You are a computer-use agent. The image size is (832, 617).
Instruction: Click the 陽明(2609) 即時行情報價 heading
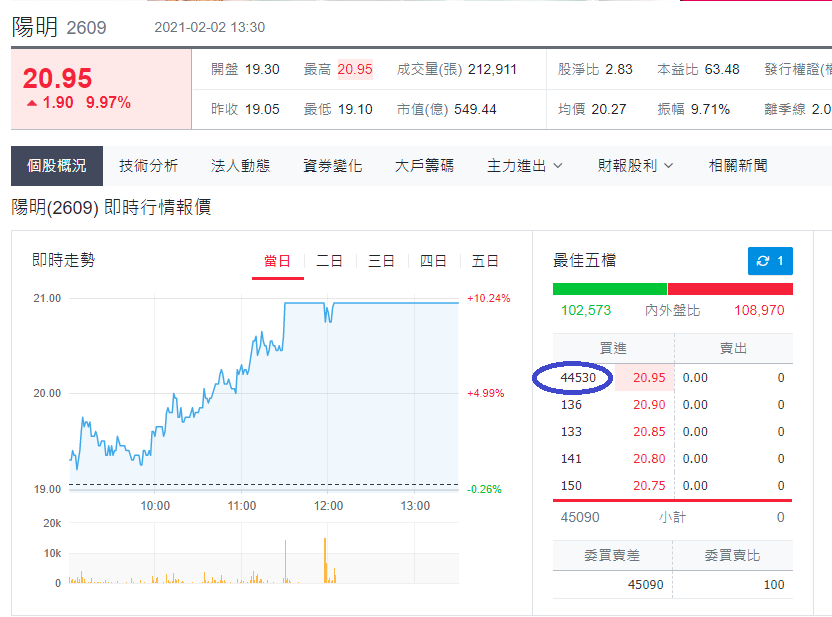point(111,207)
